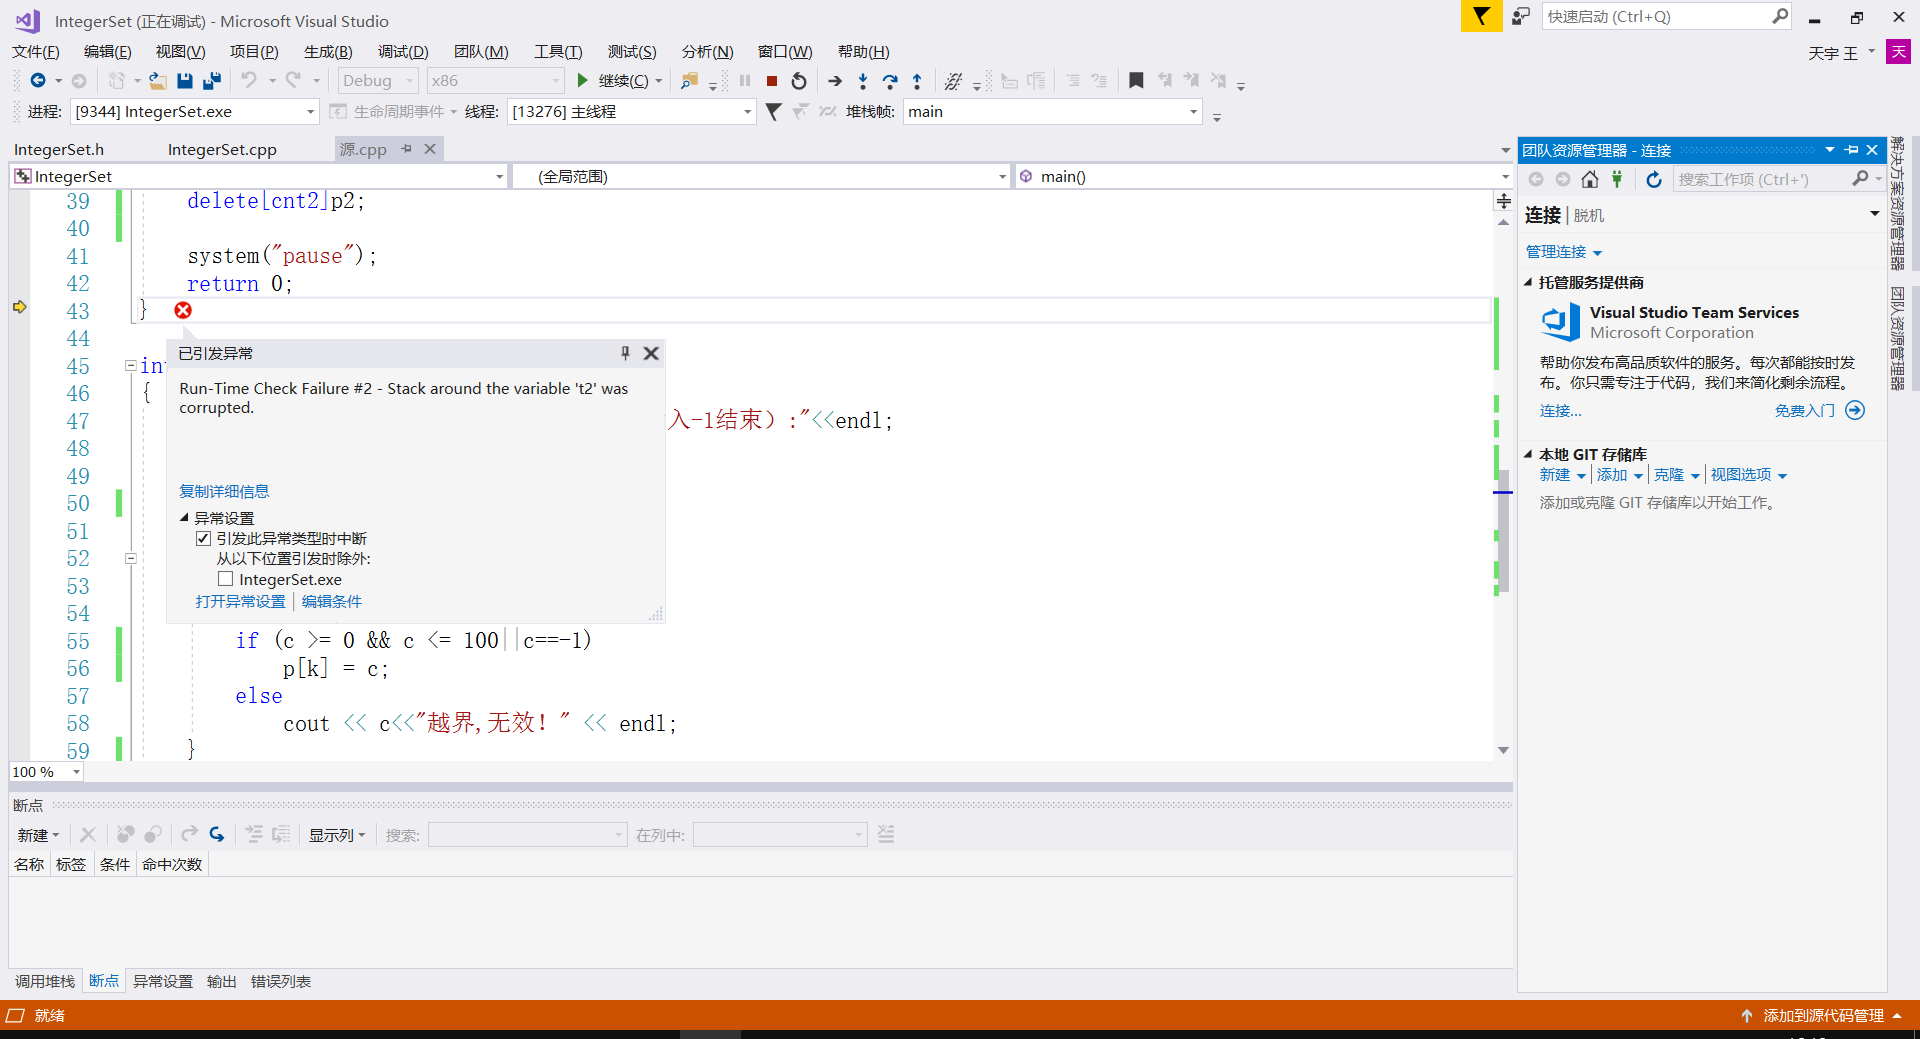This screenshot has height=1039, width=1920.
Task: Open the Manage Connections dropdown link
Action: (x=1564, y=252)
